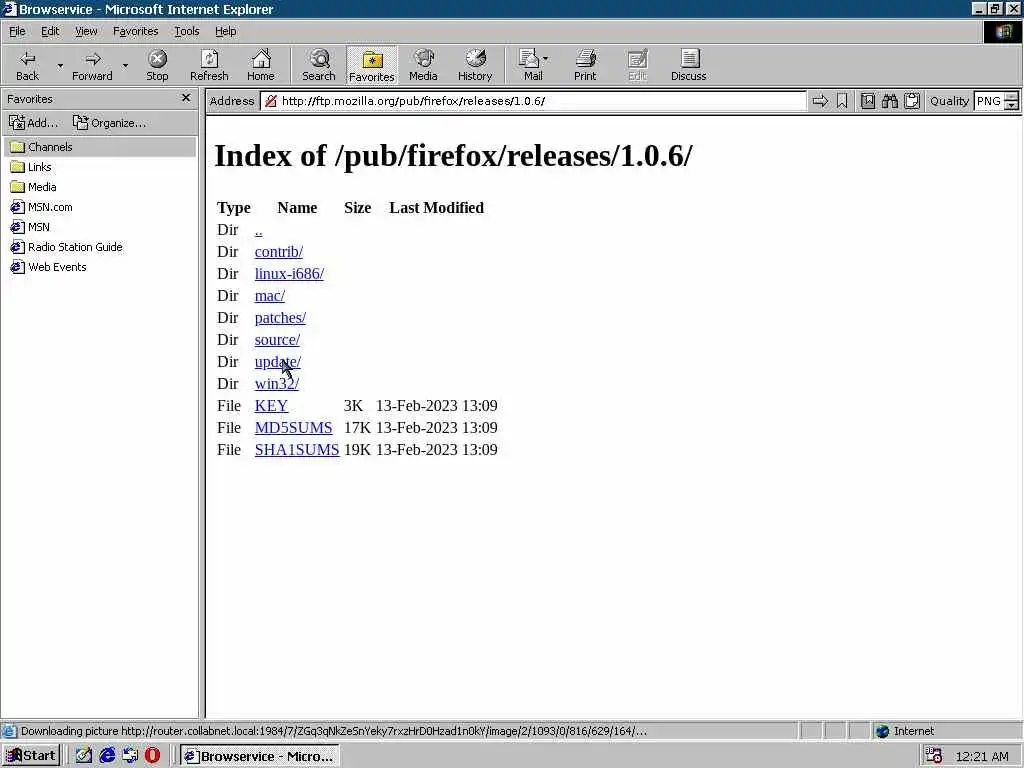Click the bookmarks book icon near Quality

[867, 101]
